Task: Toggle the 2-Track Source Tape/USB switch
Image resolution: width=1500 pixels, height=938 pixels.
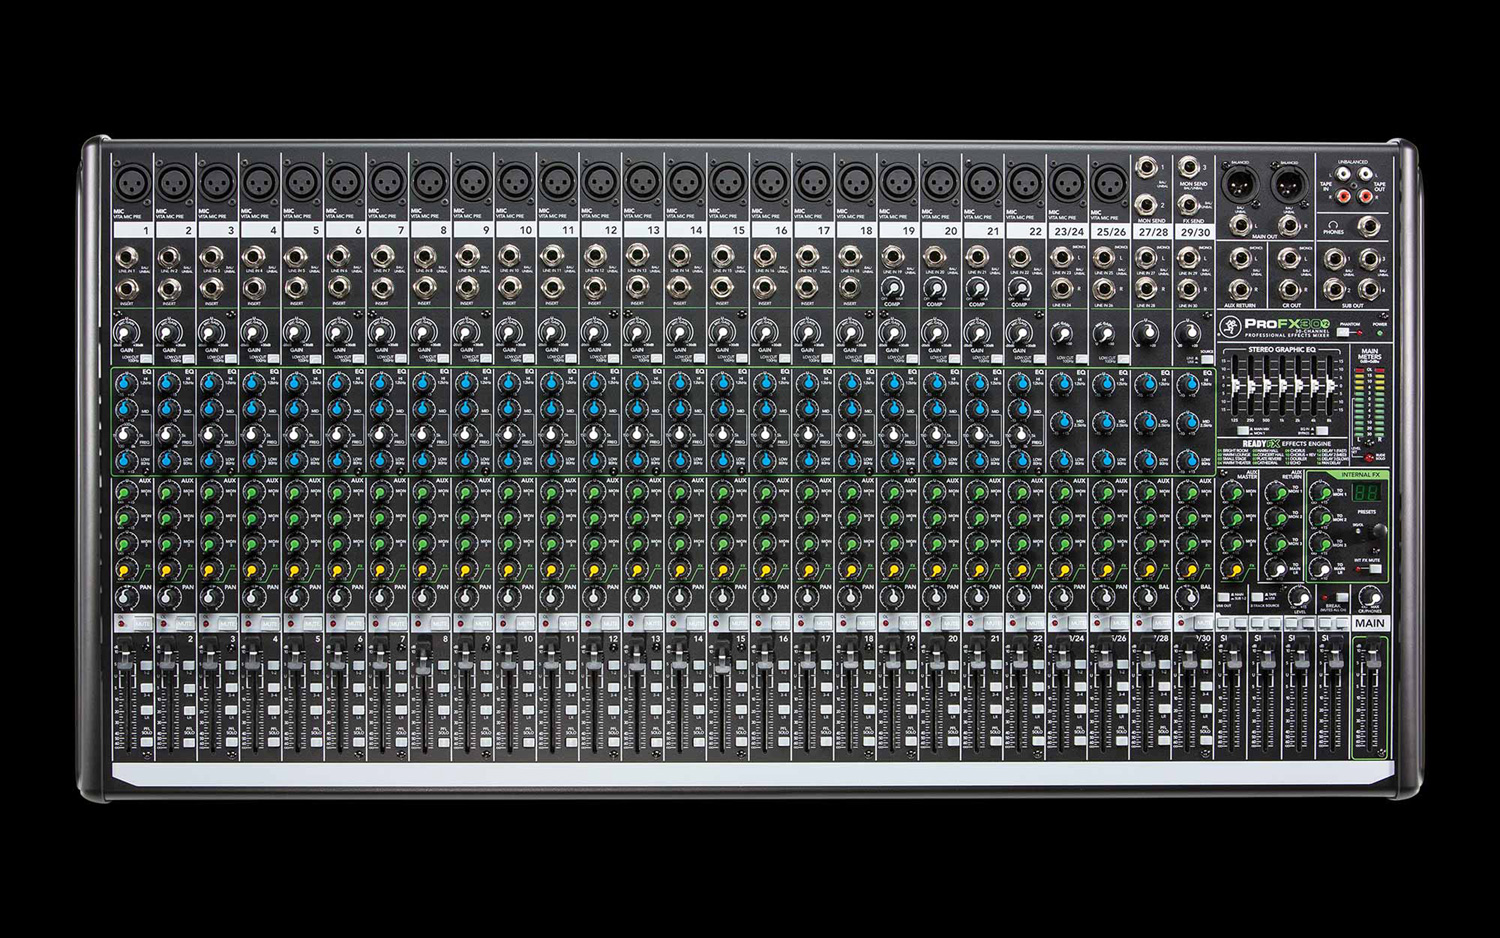Action: [1257, 597]
